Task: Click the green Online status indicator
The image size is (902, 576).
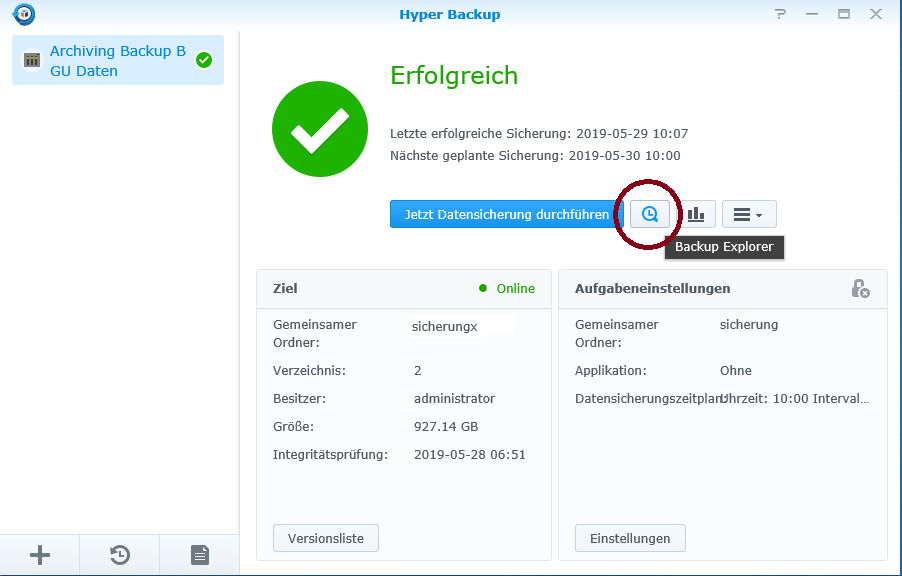Action: [x=507, y=288]
